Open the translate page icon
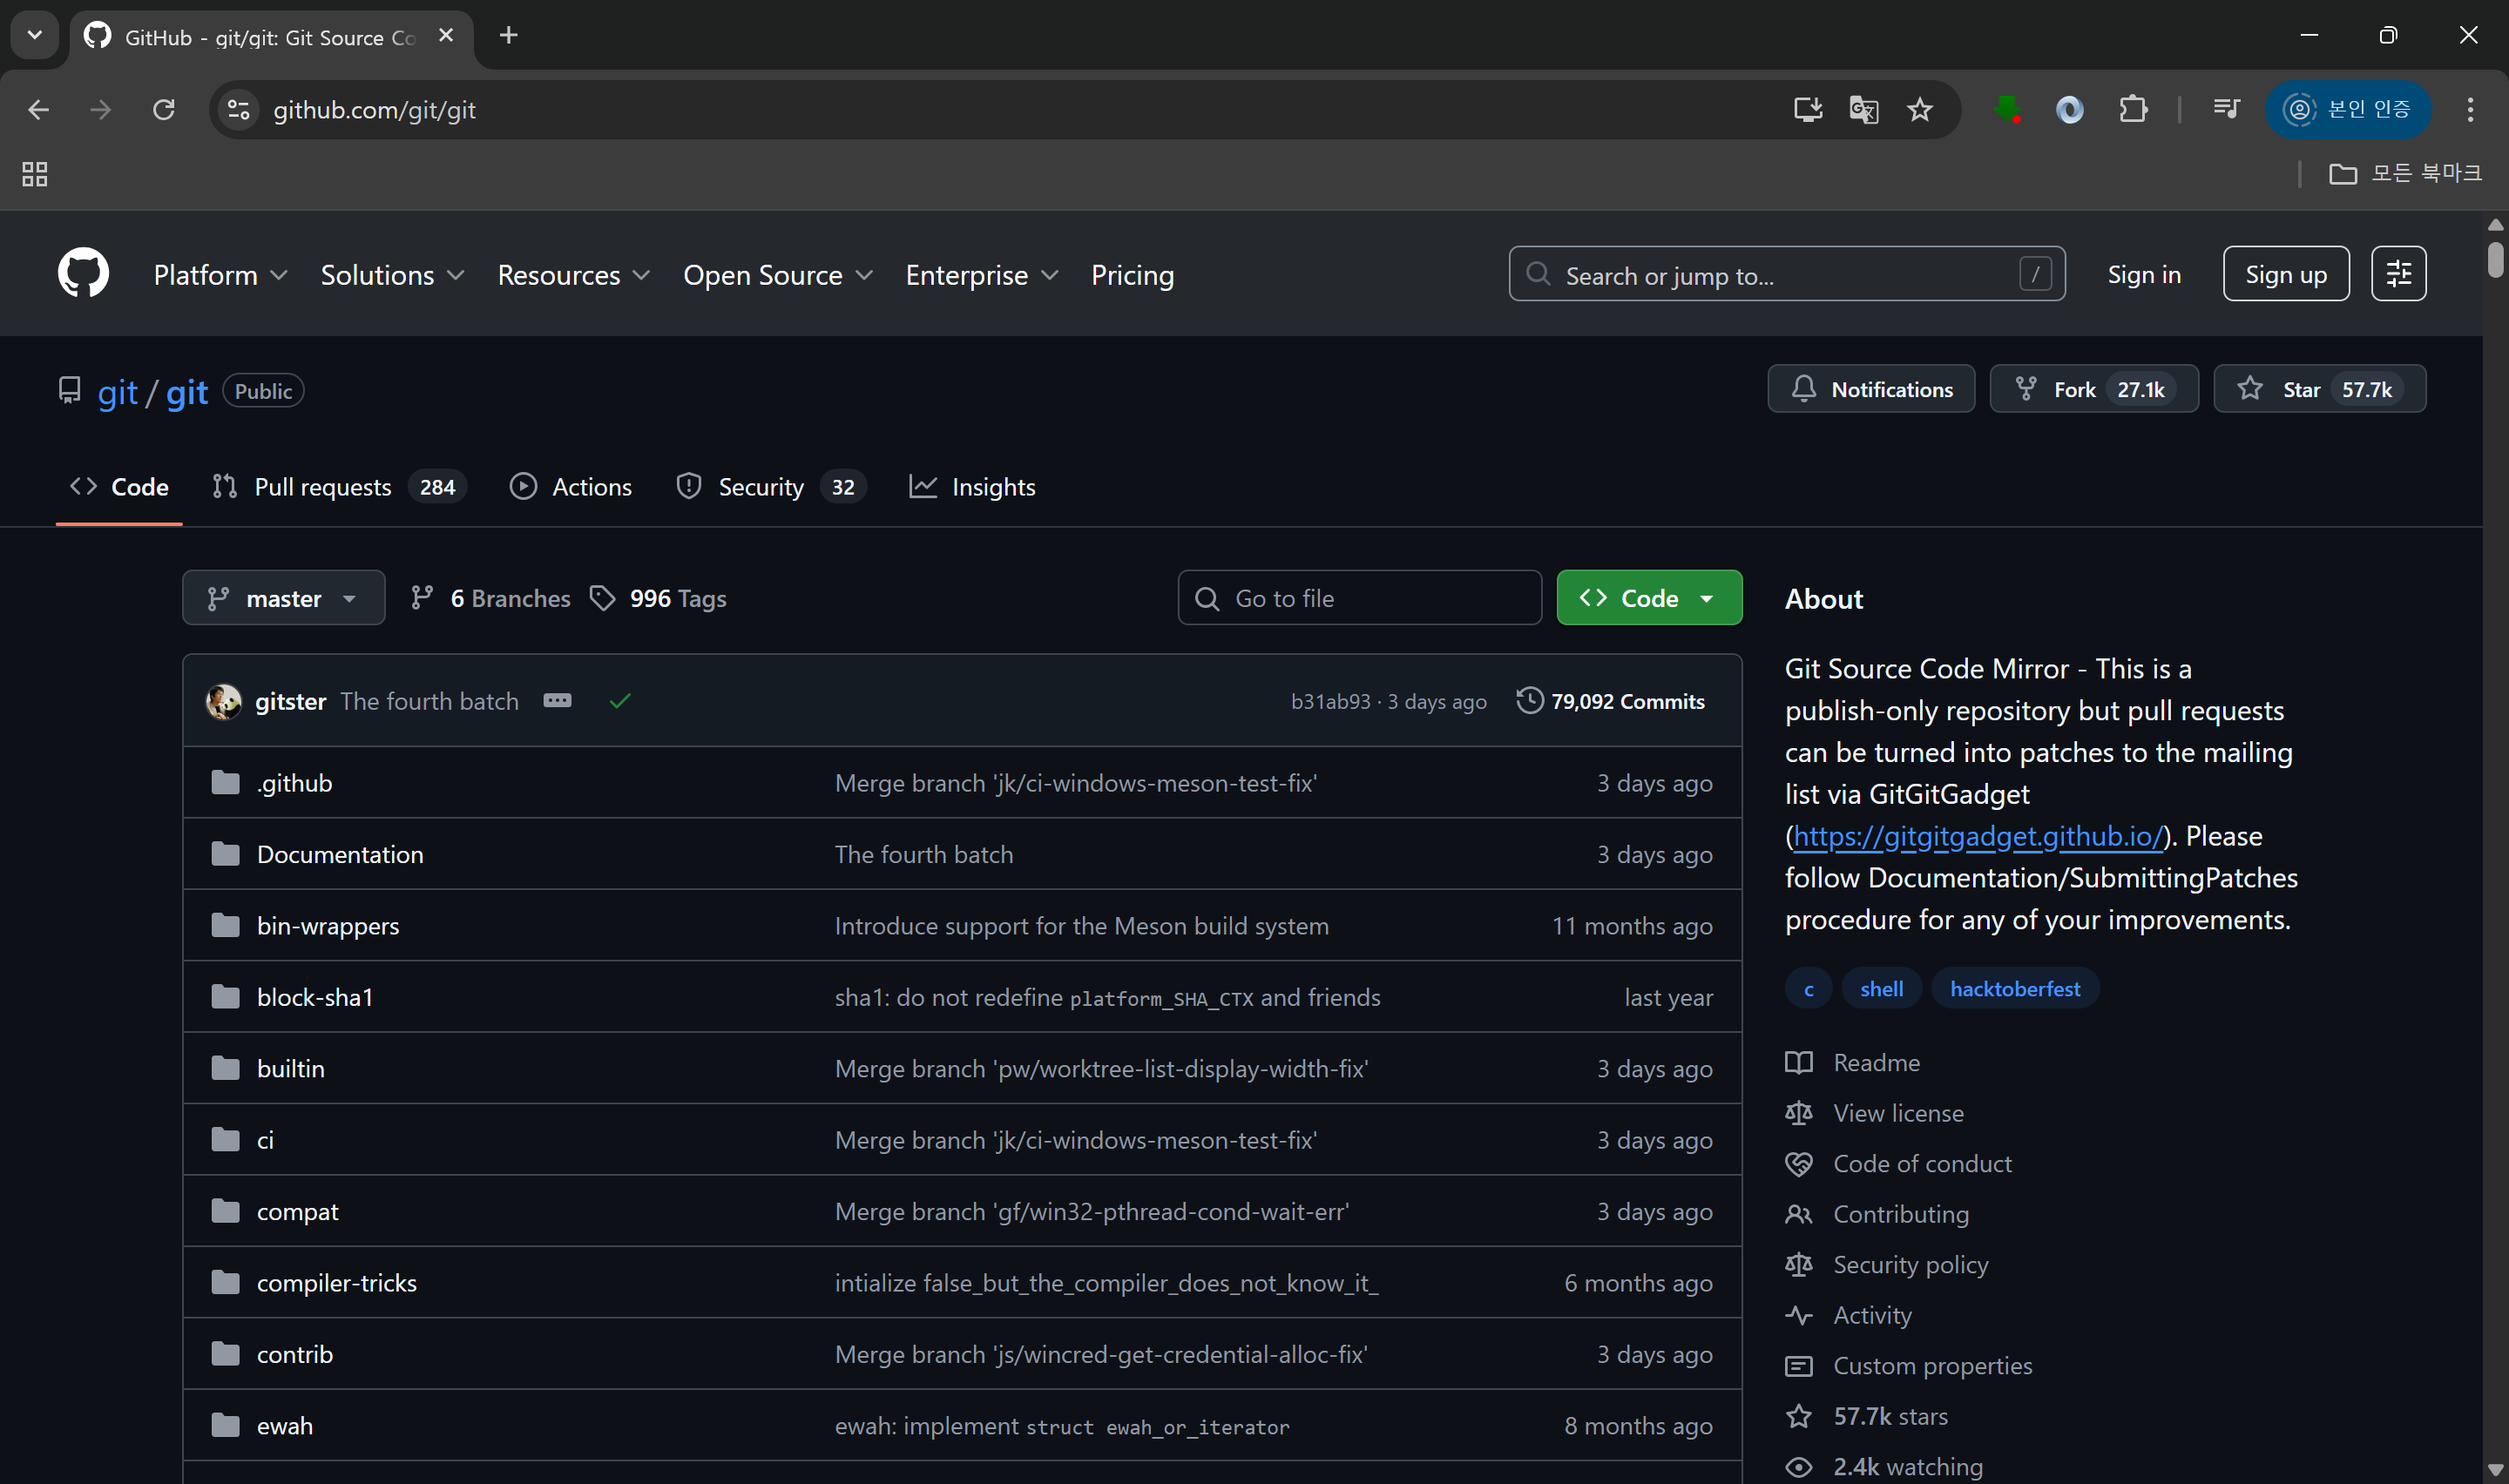The height and width of the screenshot is (1484, 2509). (1863, 109)
